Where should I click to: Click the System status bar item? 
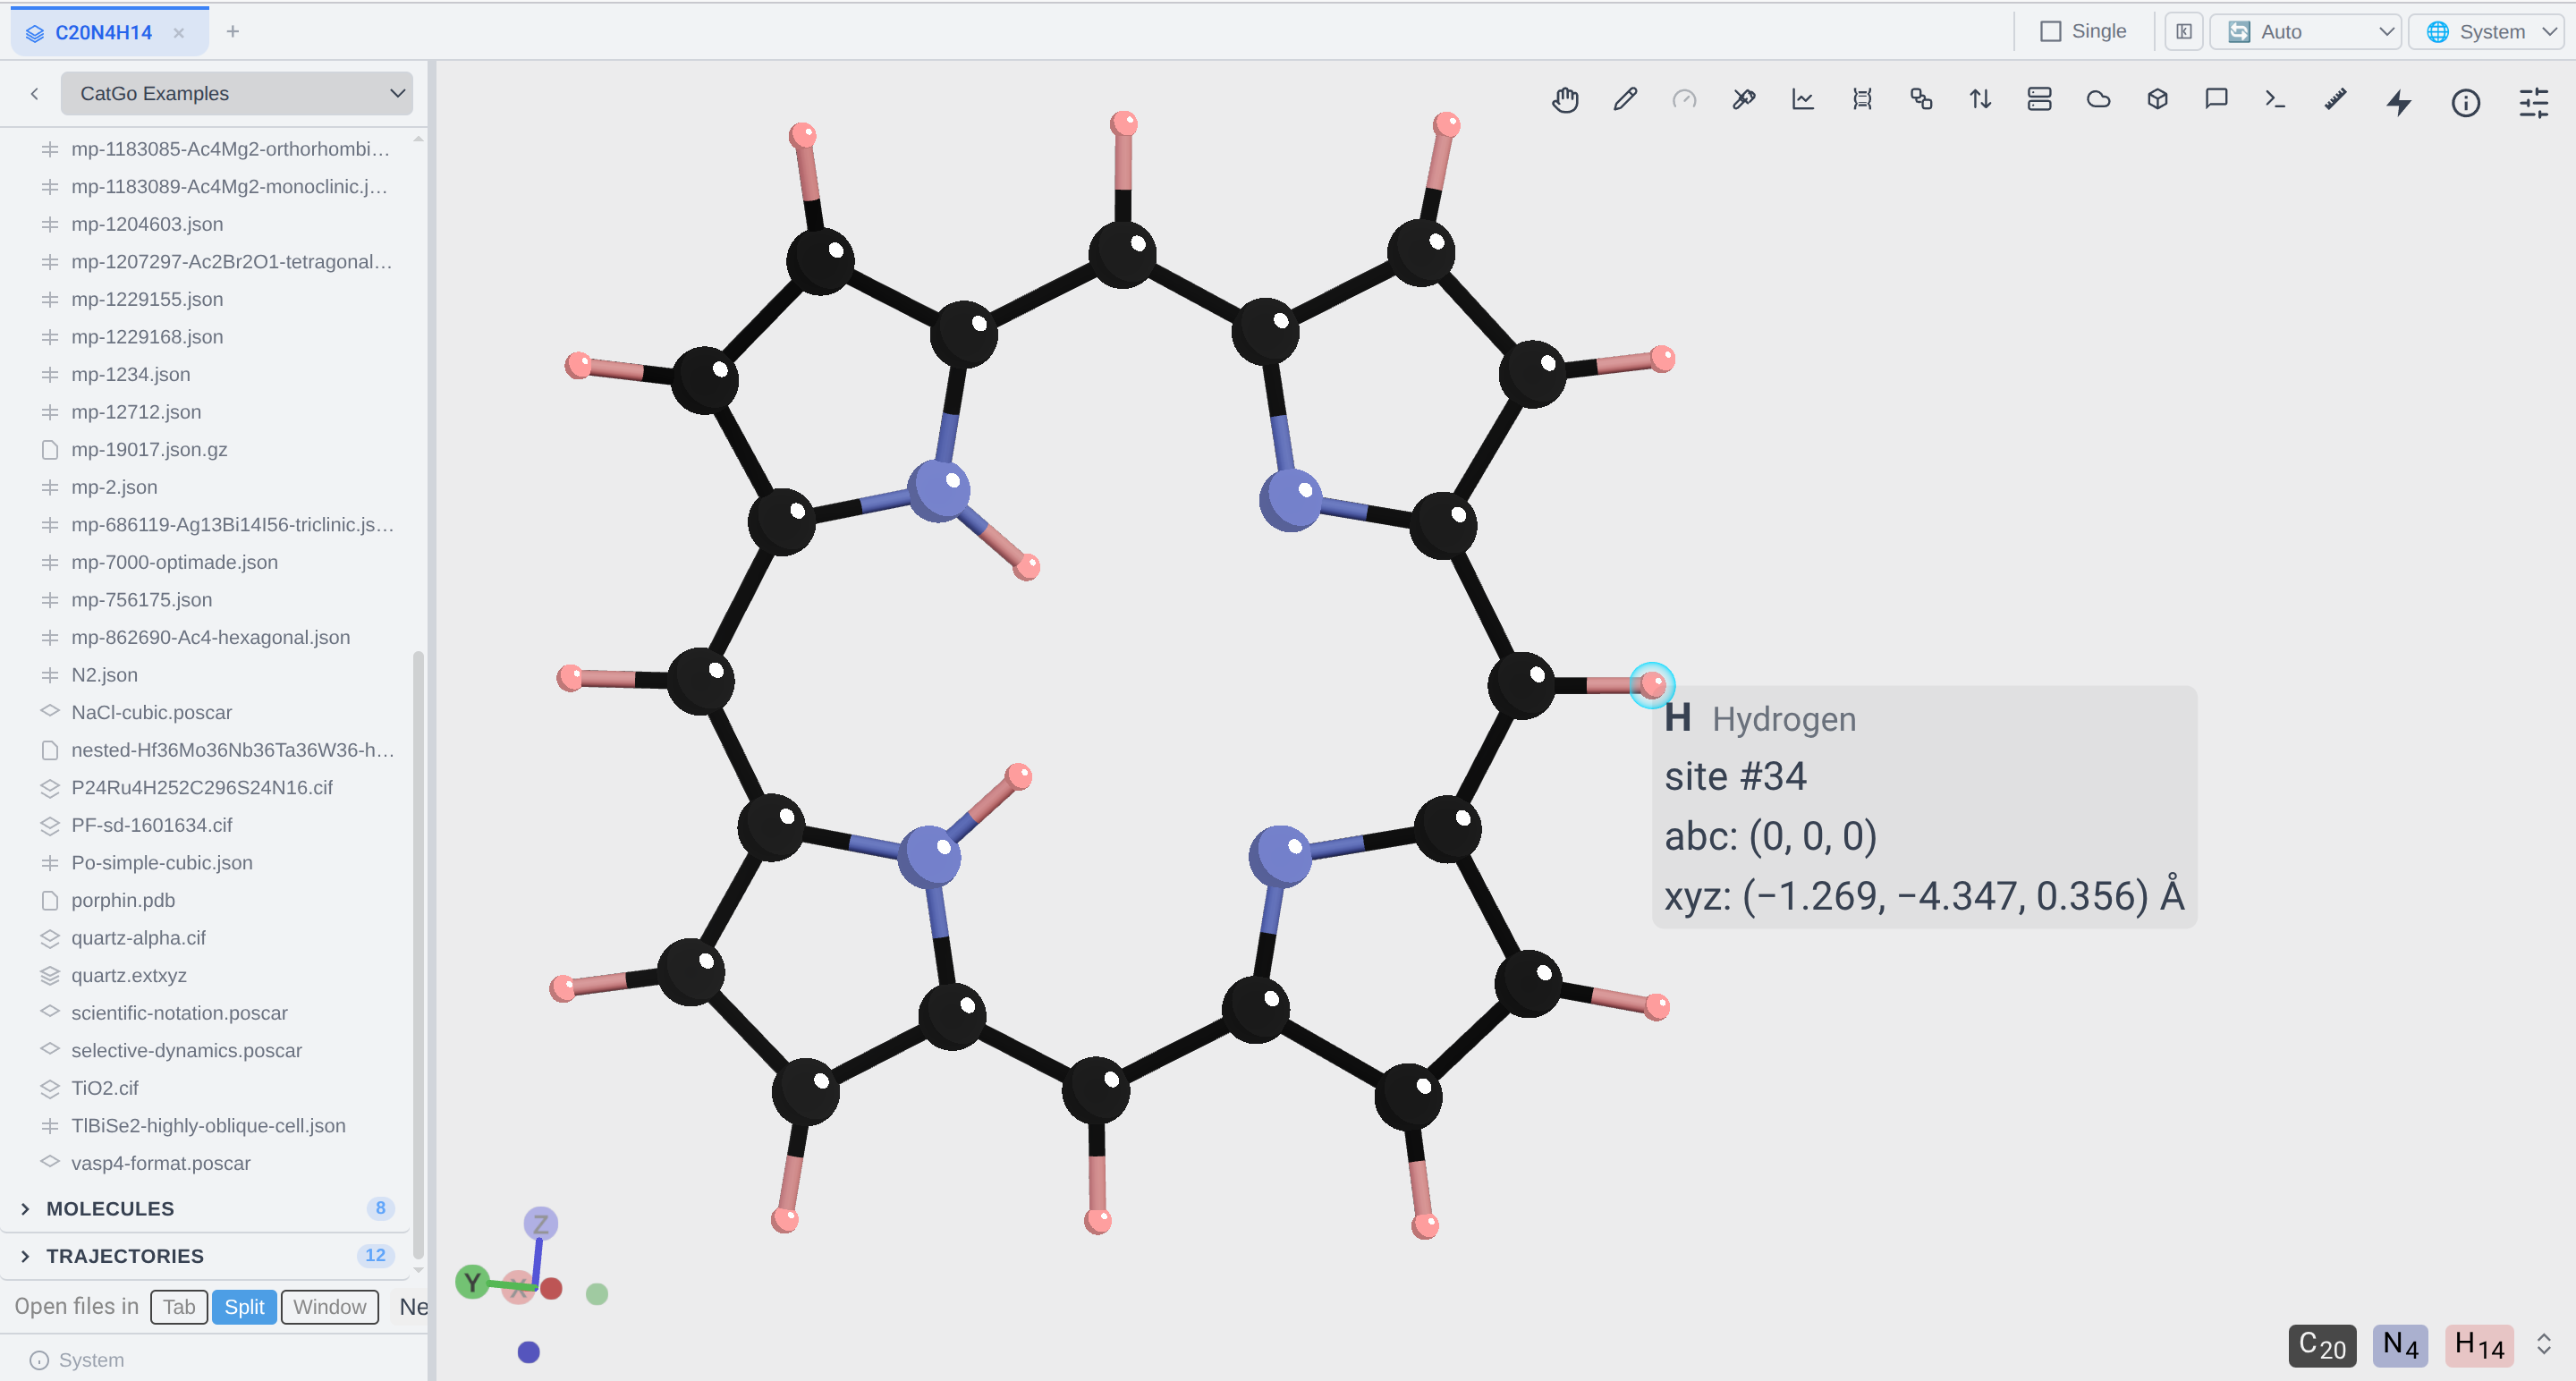point(78,1360)
